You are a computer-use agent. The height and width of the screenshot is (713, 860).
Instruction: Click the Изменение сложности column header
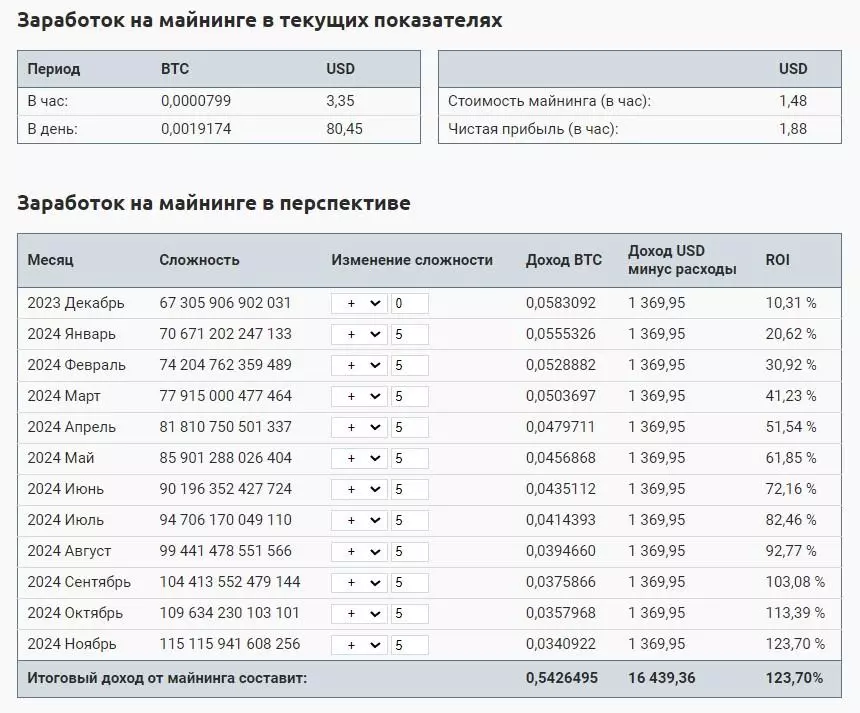click(x=412, y=260)
